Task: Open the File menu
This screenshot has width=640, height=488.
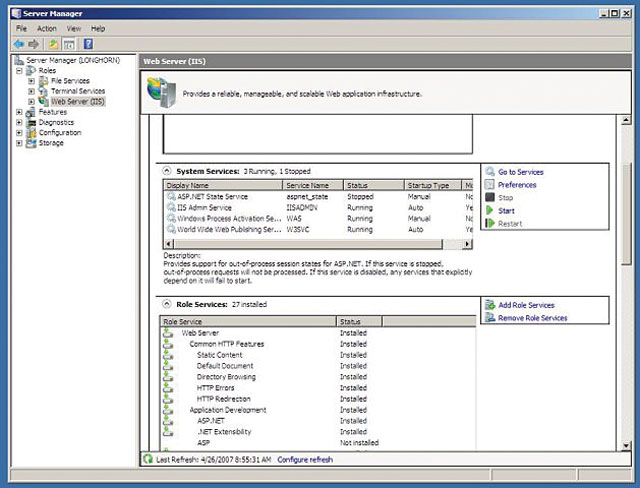Action: [x=21, y=29]
